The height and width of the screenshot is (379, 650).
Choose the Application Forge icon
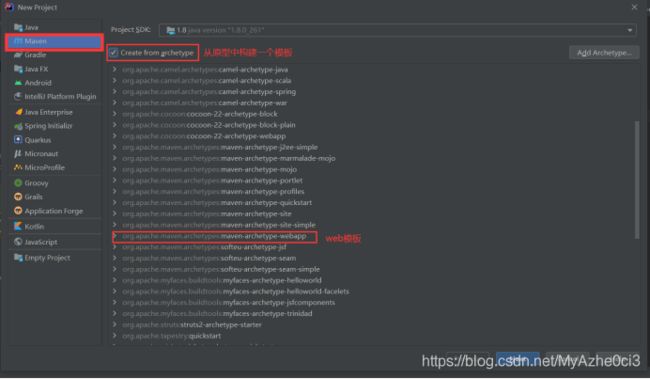[x=18, y=211]
